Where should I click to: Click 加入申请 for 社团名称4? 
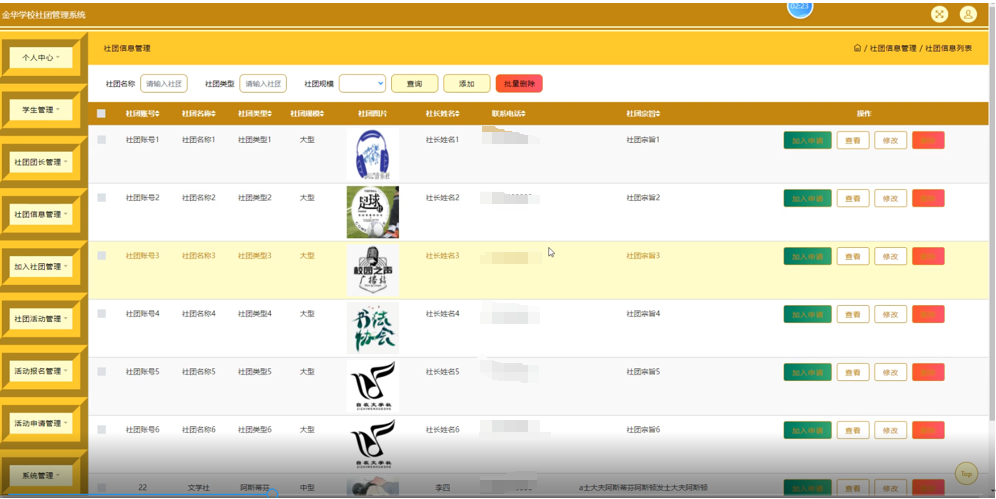[807, 314]
